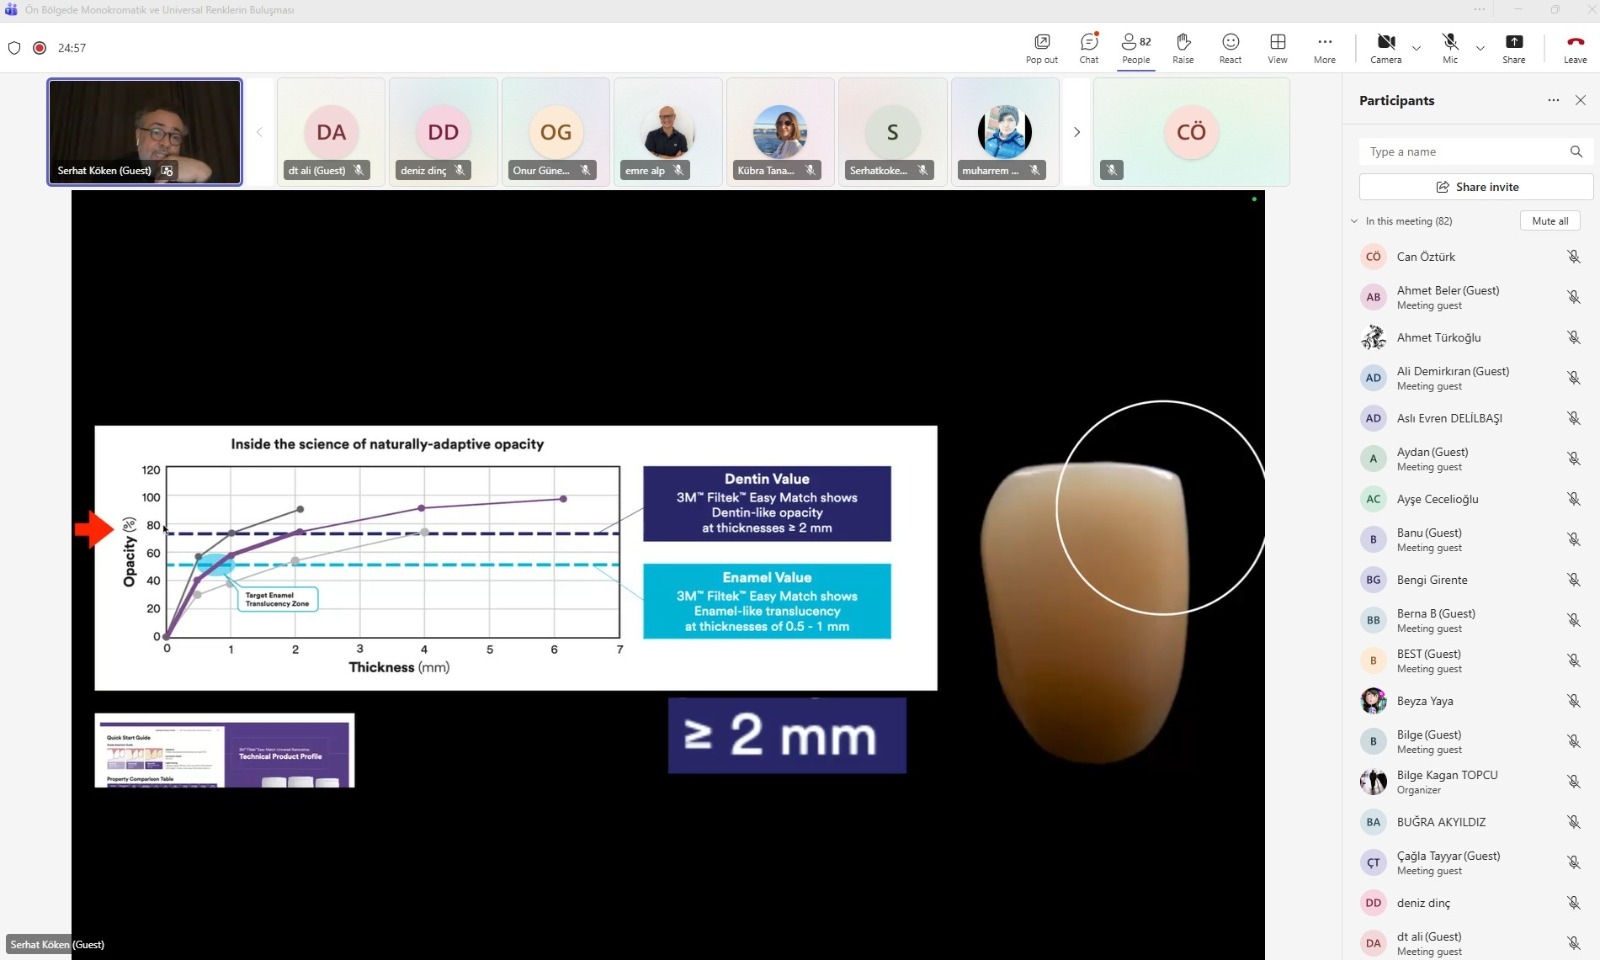Screen dimensions: 1600x960
Task: Open the React emoji menu
Action: pyautogui.click(x=1230, y=47)
